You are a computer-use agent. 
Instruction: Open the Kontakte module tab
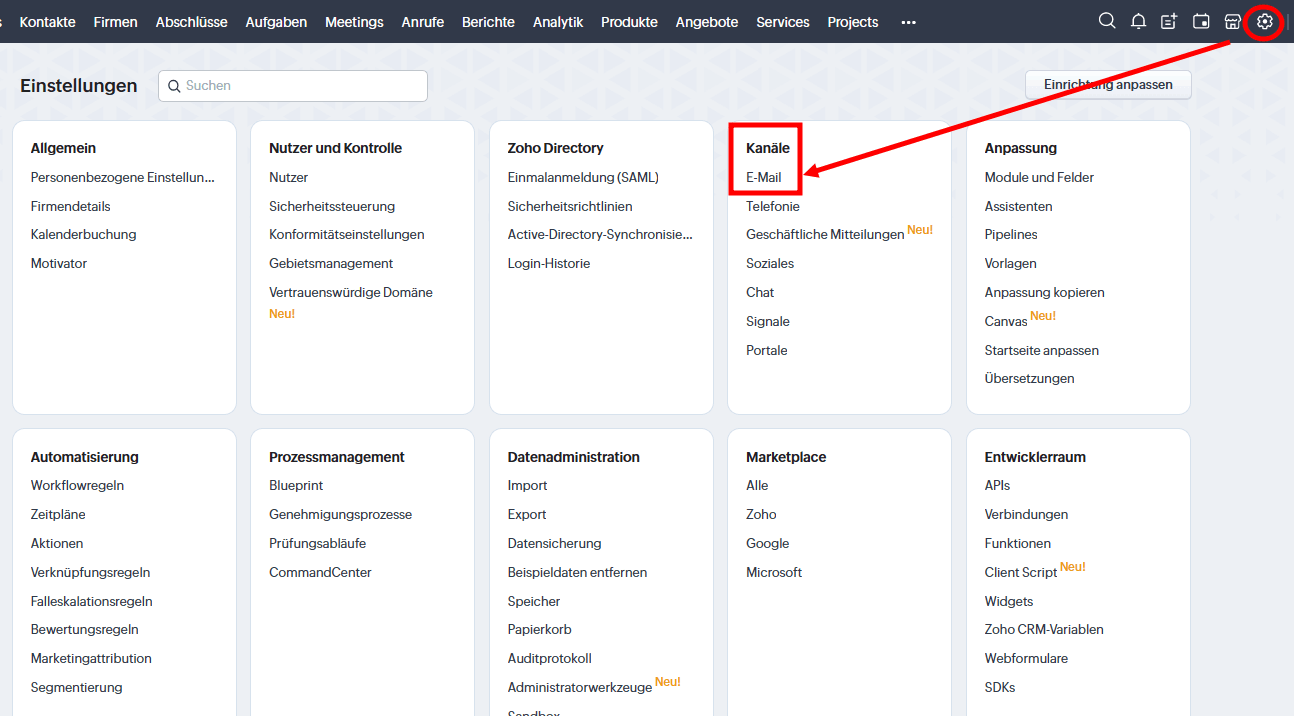tap(48, 22)
